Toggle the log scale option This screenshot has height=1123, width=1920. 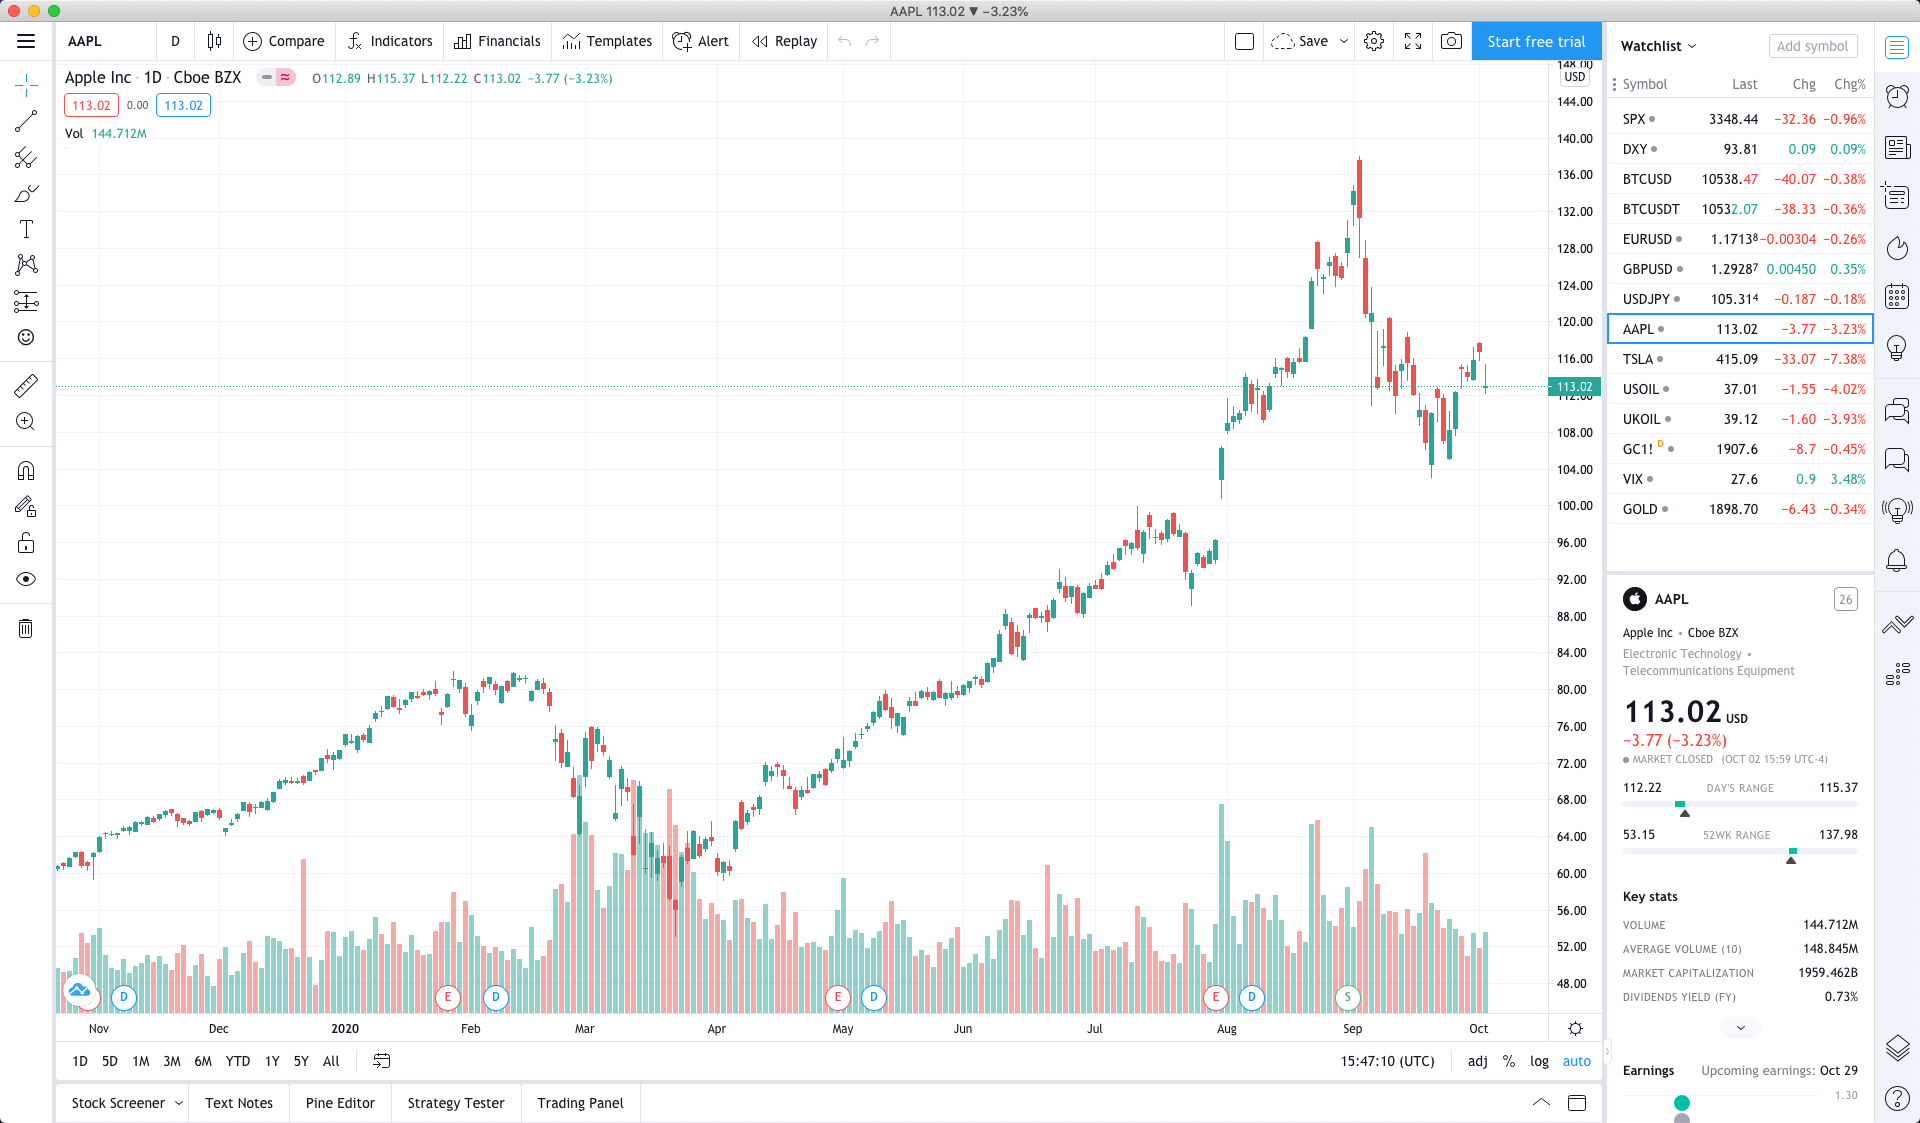[x=1539, y=1061]
